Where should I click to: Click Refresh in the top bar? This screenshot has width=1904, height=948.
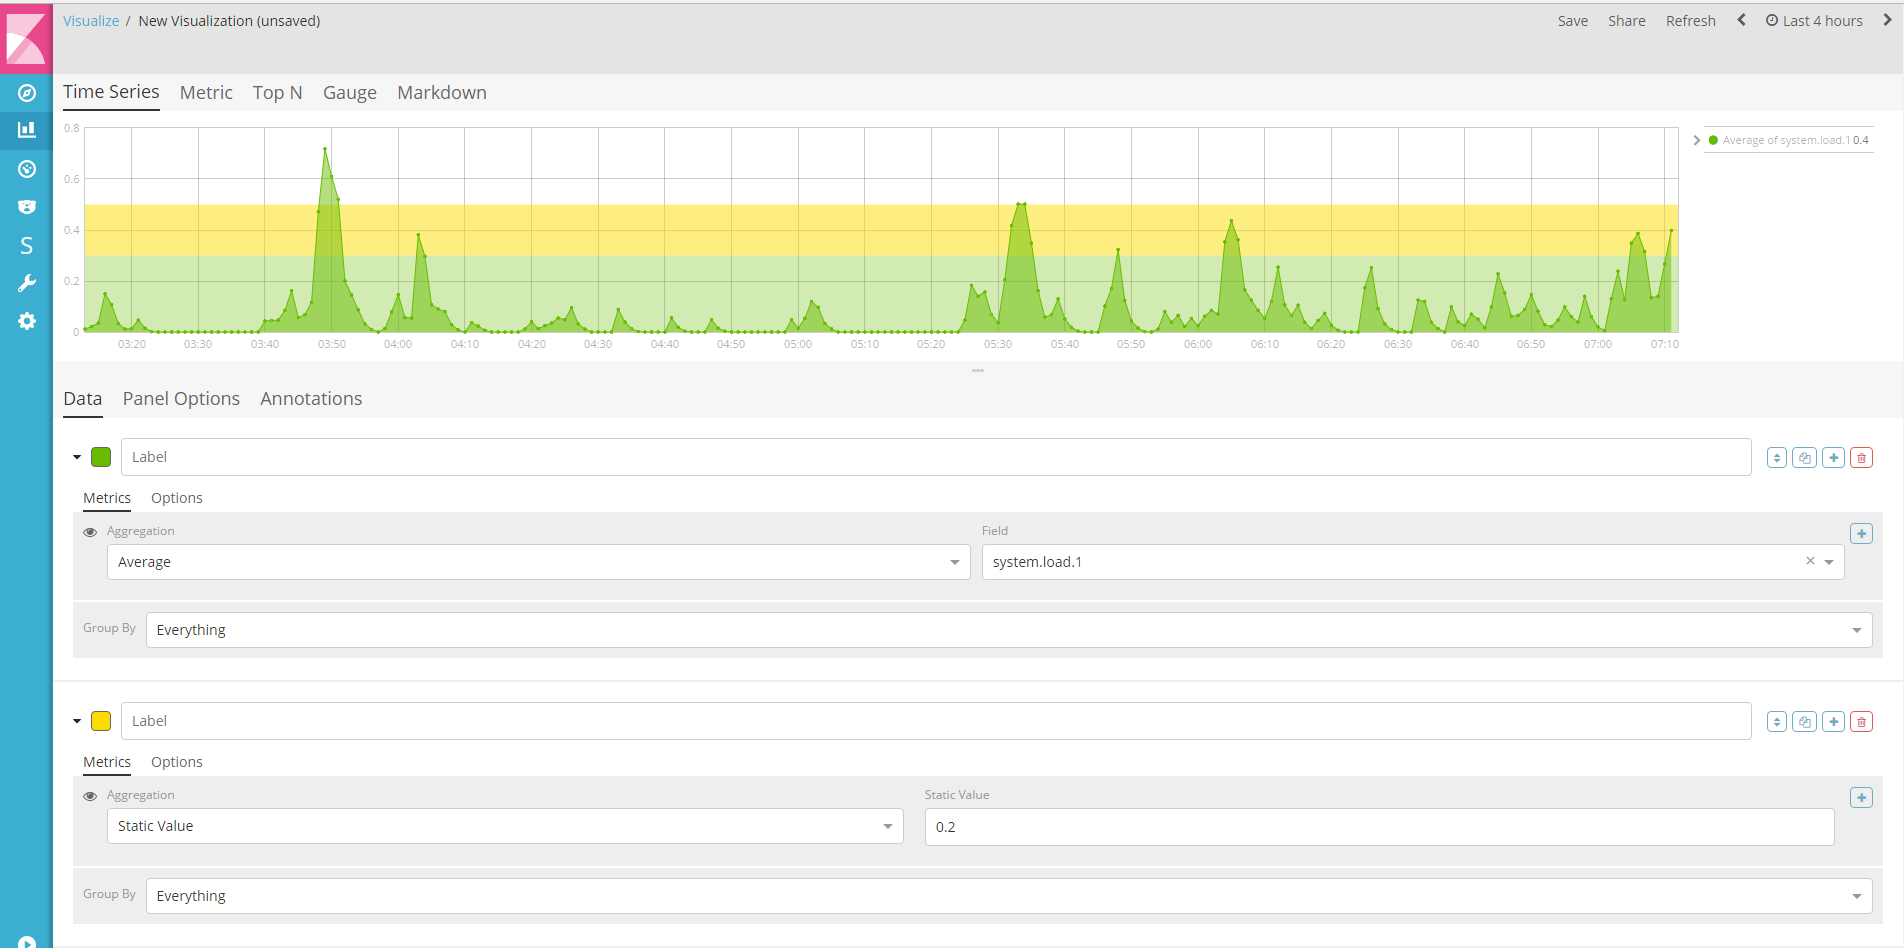(1691, 21)
